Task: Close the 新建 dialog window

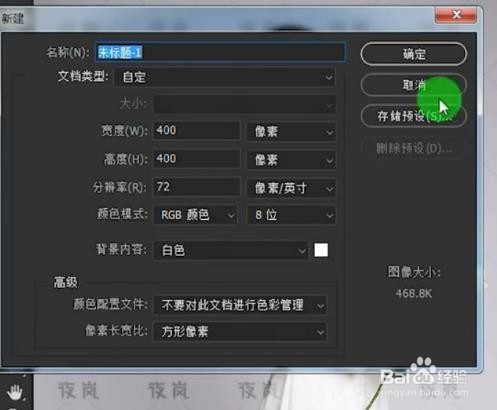Action: coord(456,15)
